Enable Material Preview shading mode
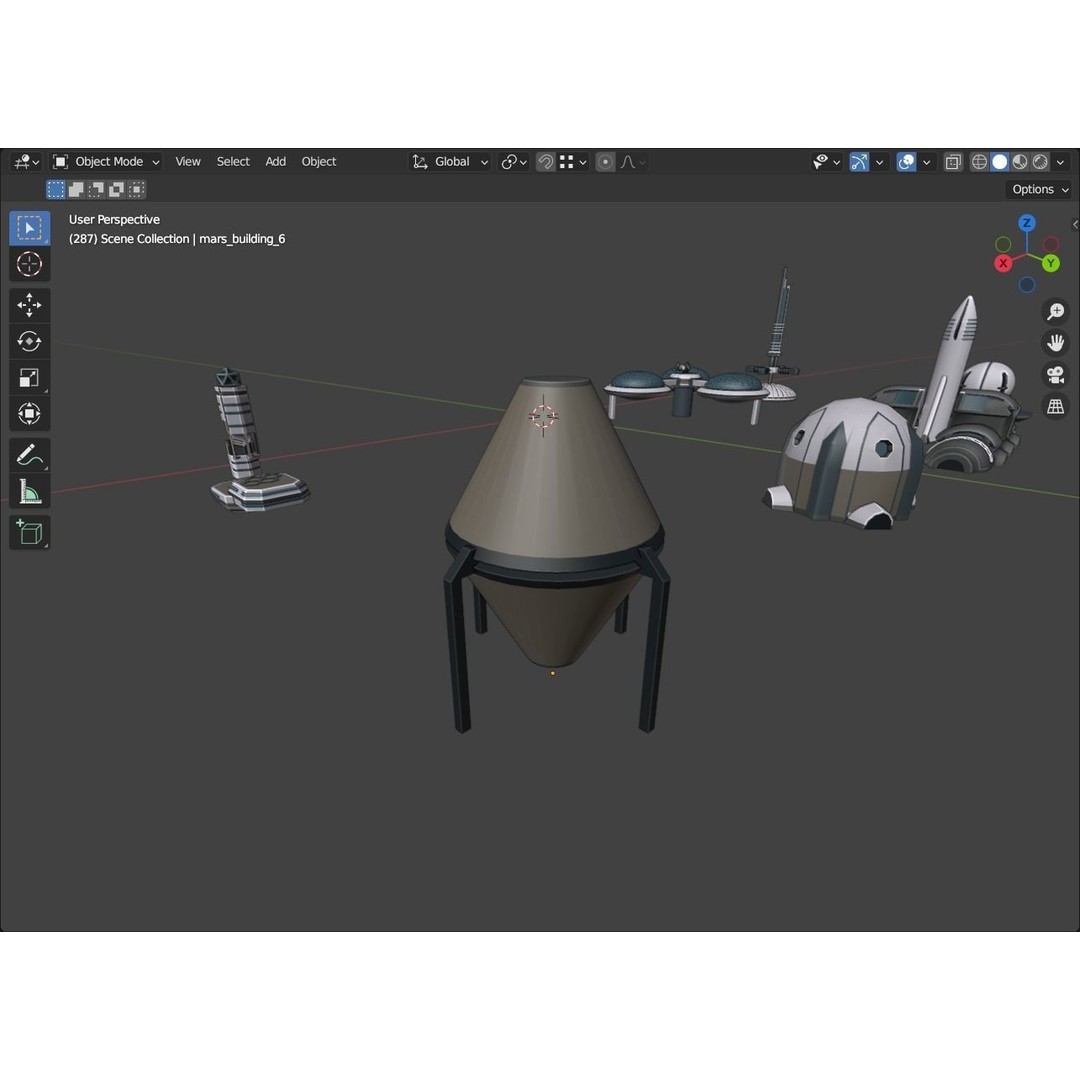 1020,161
